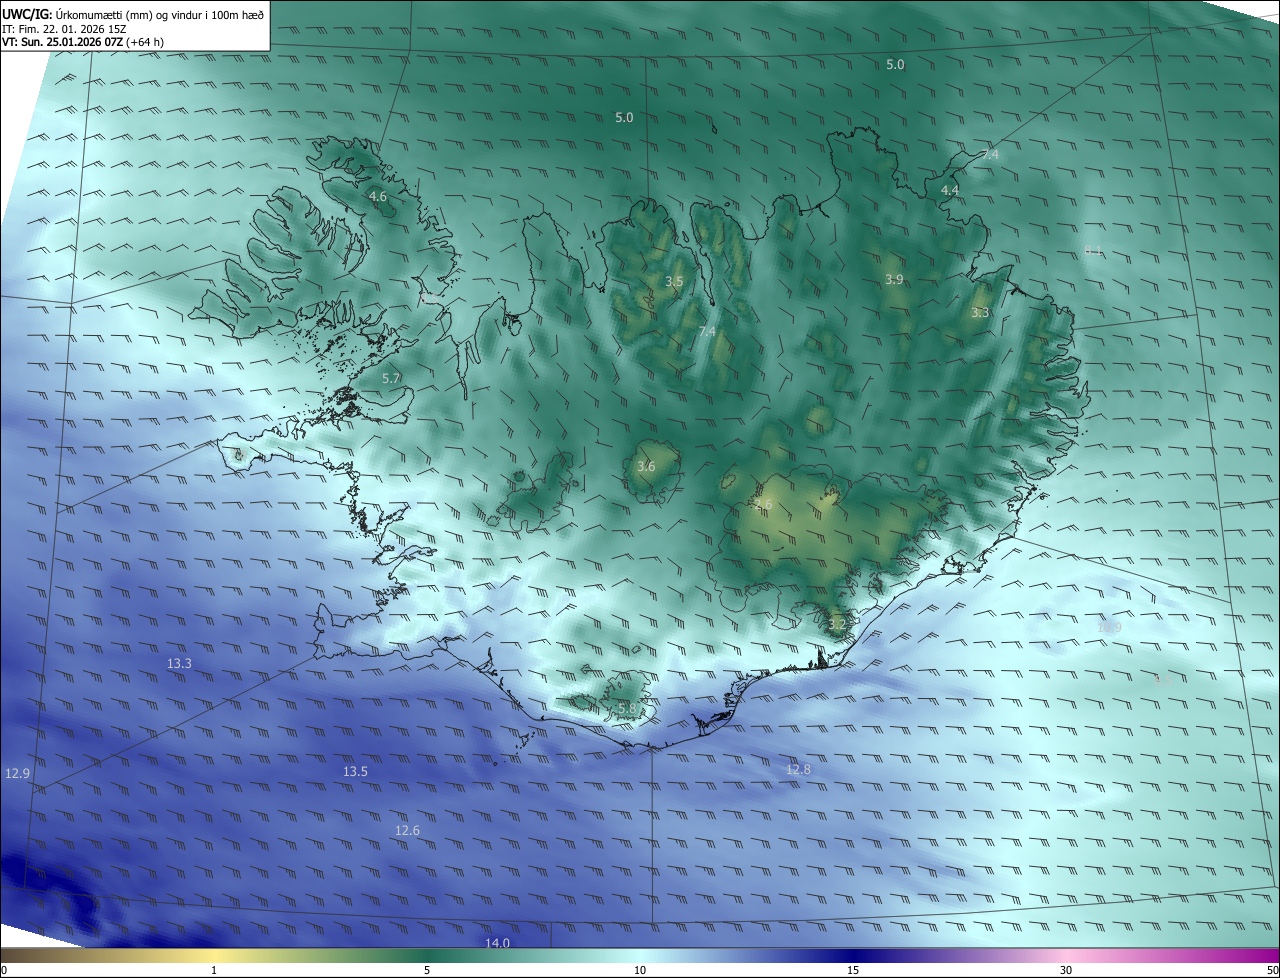Click the 10 tick on the colour scale
Image resolution: width=1280 pixels, height=978 pixels.
(x=640, y=970)
